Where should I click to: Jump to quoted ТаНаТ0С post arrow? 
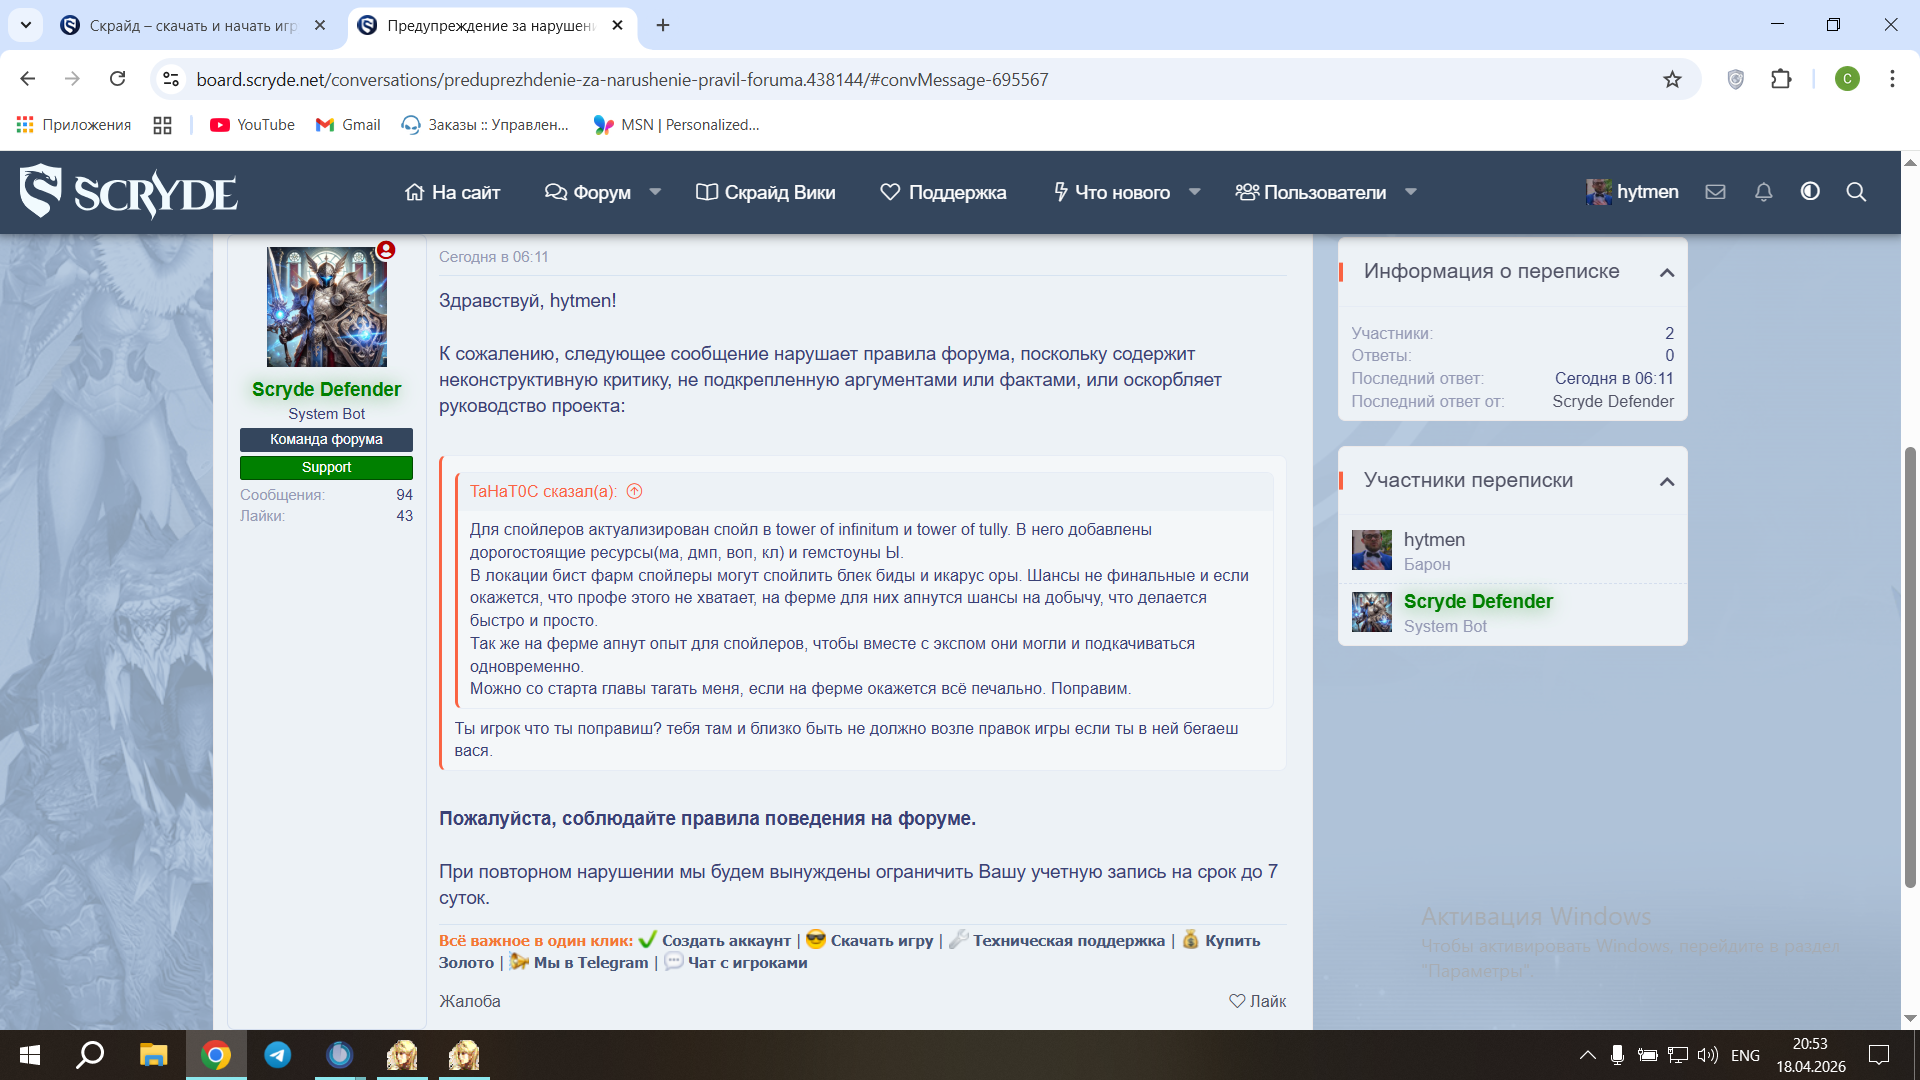tap(634, 491)
